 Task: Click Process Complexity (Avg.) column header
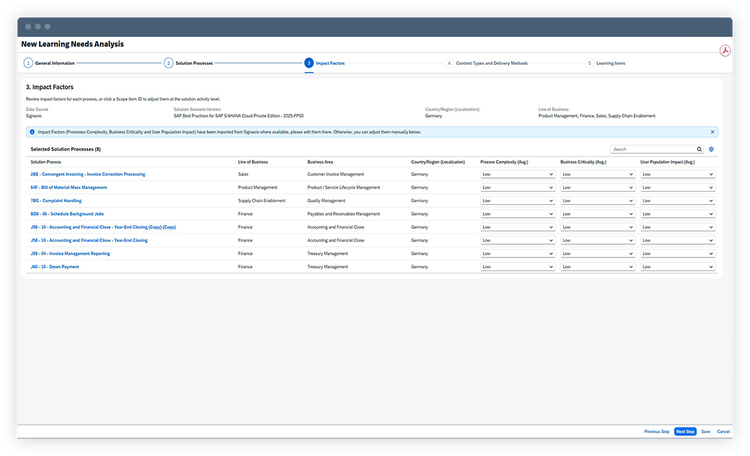(x=504, y=162)
